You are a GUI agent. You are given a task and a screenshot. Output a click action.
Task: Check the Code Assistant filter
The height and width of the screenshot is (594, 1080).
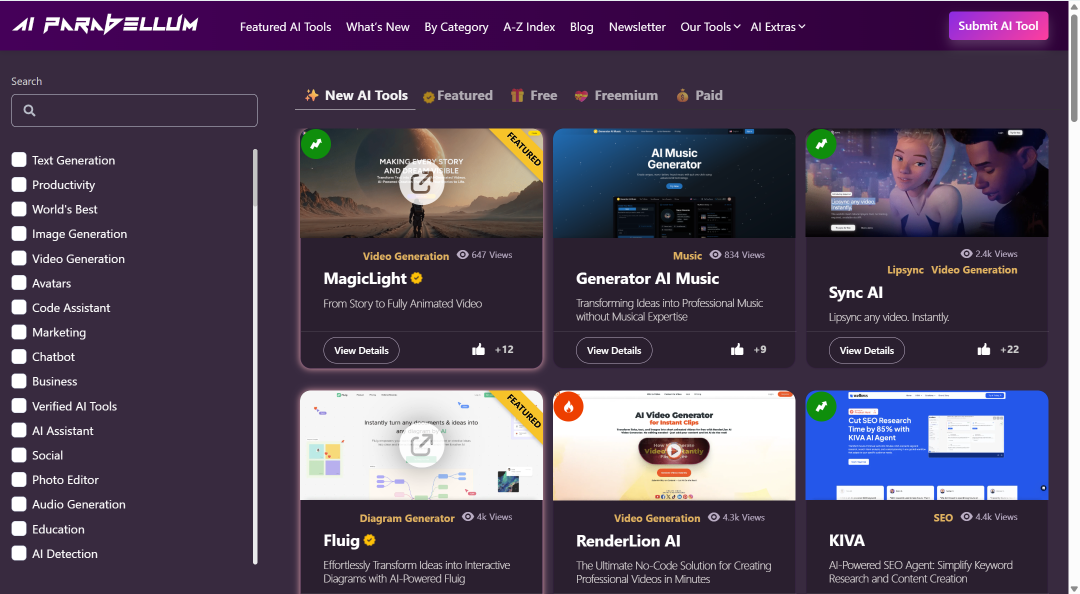(19, 307)
